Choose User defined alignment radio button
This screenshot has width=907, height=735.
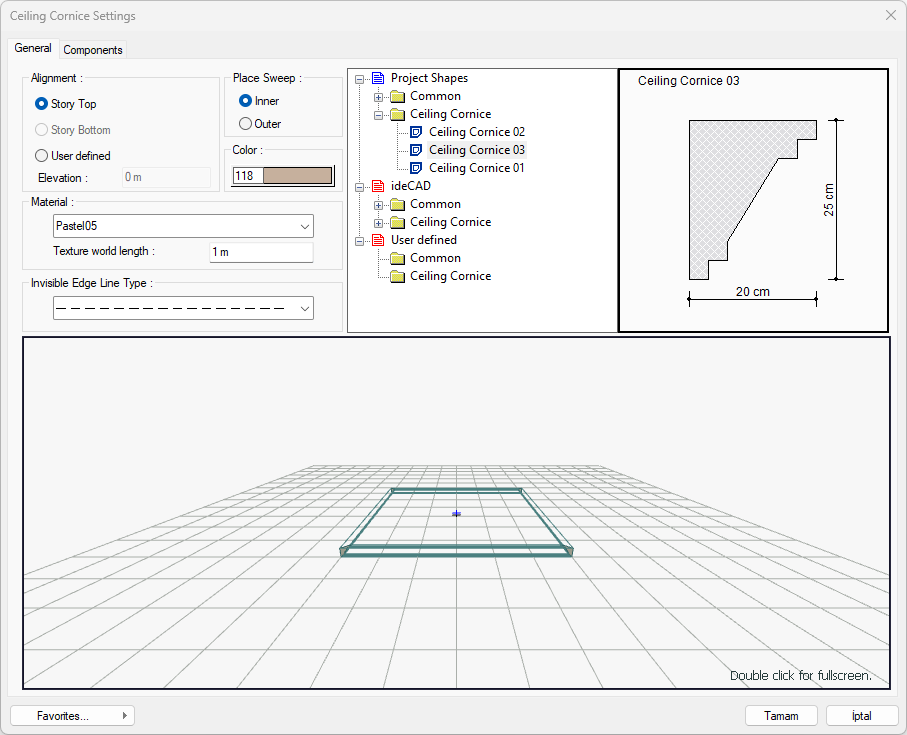point(41,156)
